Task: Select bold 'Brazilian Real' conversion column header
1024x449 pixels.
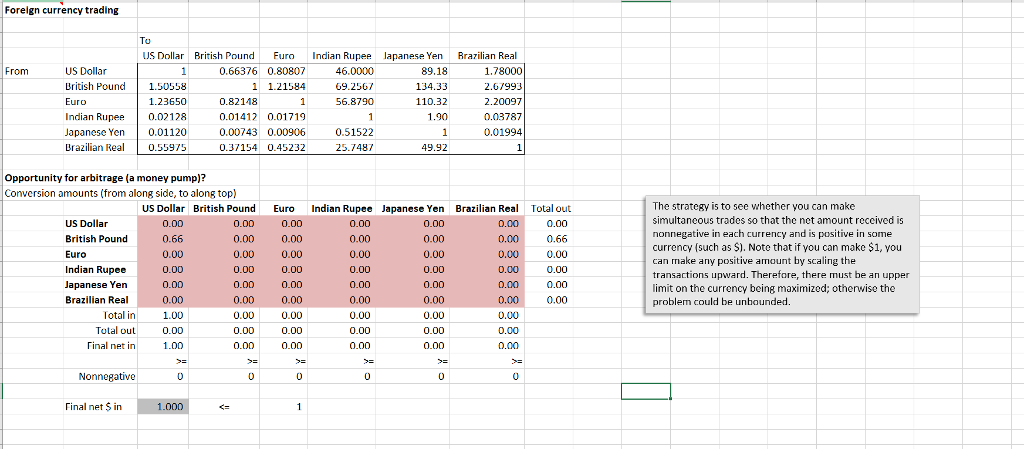Action: point(486,208)
